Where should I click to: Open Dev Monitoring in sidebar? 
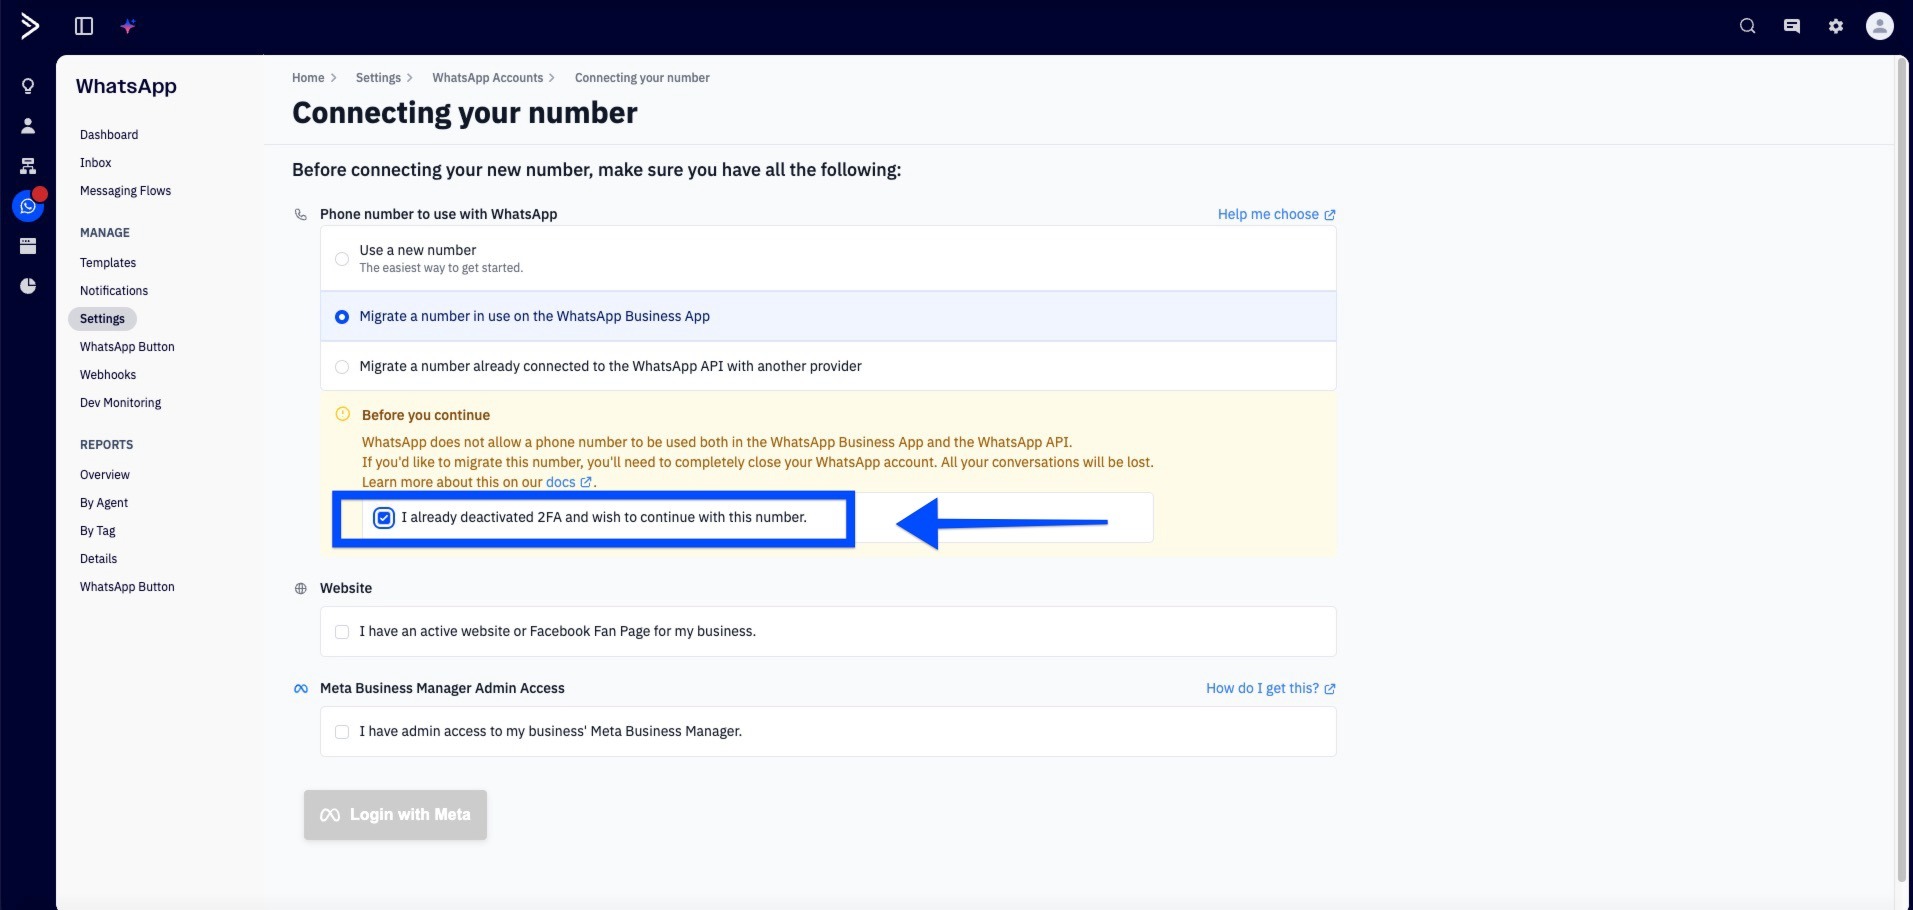pos(120,403)
